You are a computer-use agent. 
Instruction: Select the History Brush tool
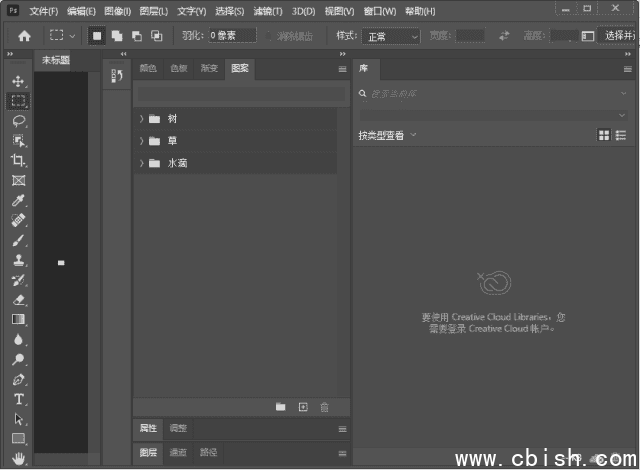pyautogui.click(x=18, y=280)
